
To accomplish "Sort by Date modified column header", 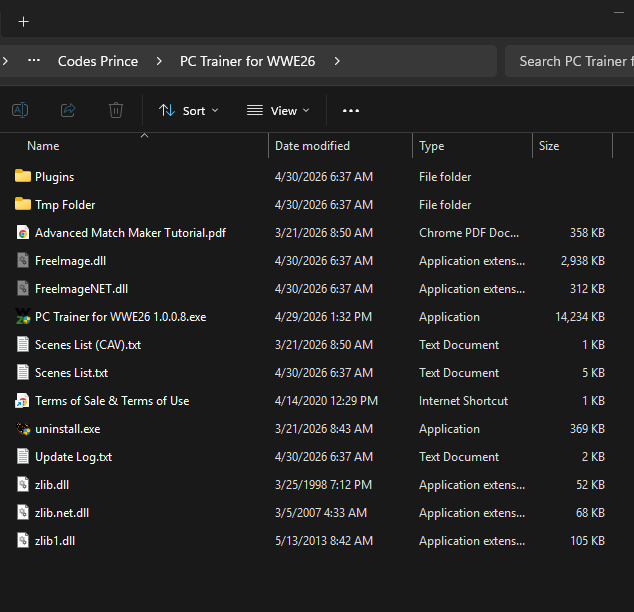I will click(312, 146).
